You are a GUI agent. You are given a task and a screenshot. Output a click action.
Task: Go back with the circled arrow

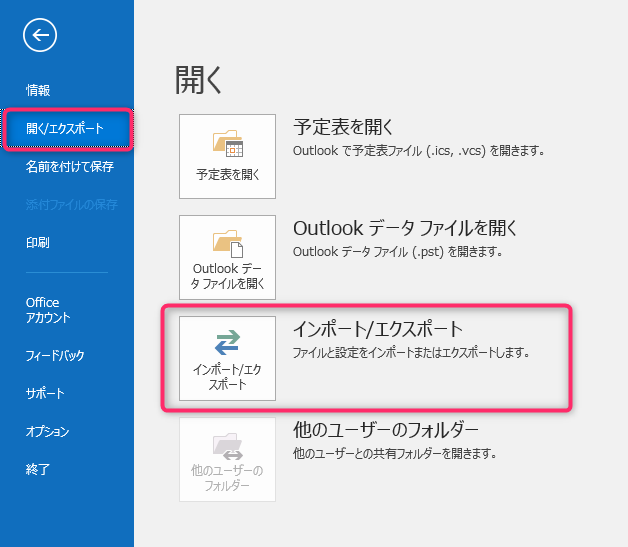pyautogui.click(x=40, y=35)
